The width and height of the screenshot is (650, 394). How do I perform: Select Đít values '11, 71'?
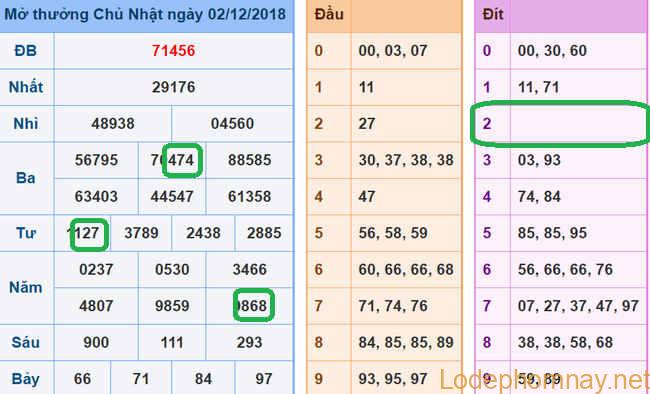(x=538, y=87)
